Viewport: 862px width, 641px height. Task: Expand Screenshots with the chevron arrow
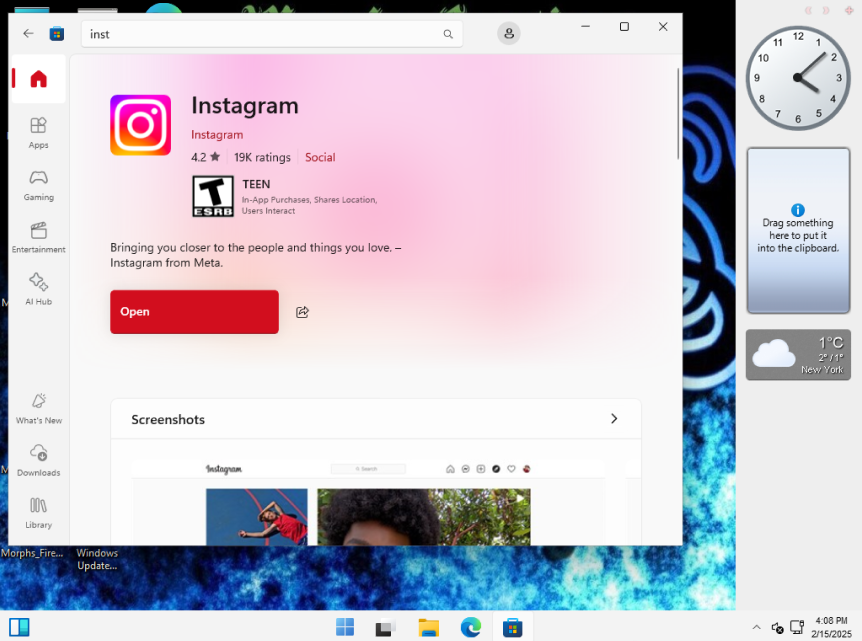[614, 419]
